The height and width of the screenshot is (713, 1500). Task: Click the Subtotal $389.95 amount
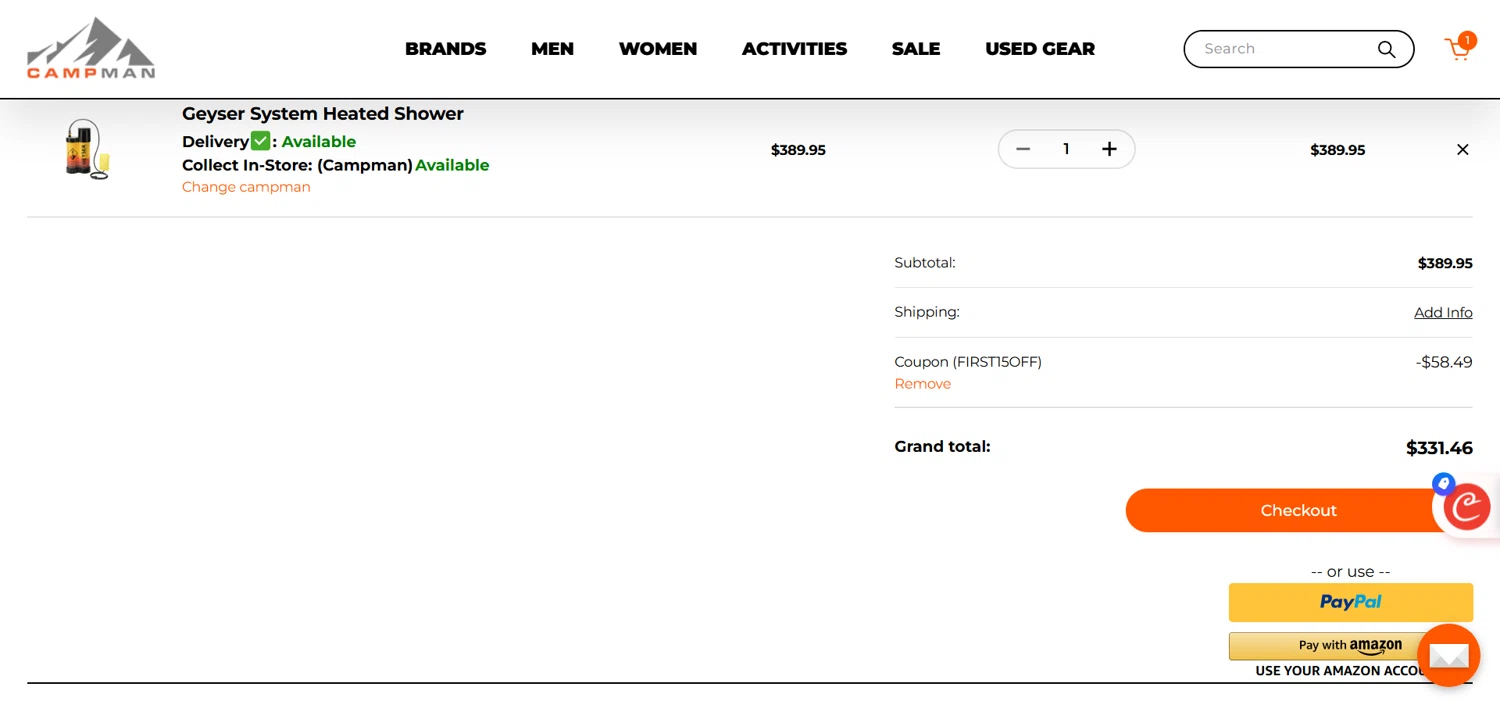1445,263
